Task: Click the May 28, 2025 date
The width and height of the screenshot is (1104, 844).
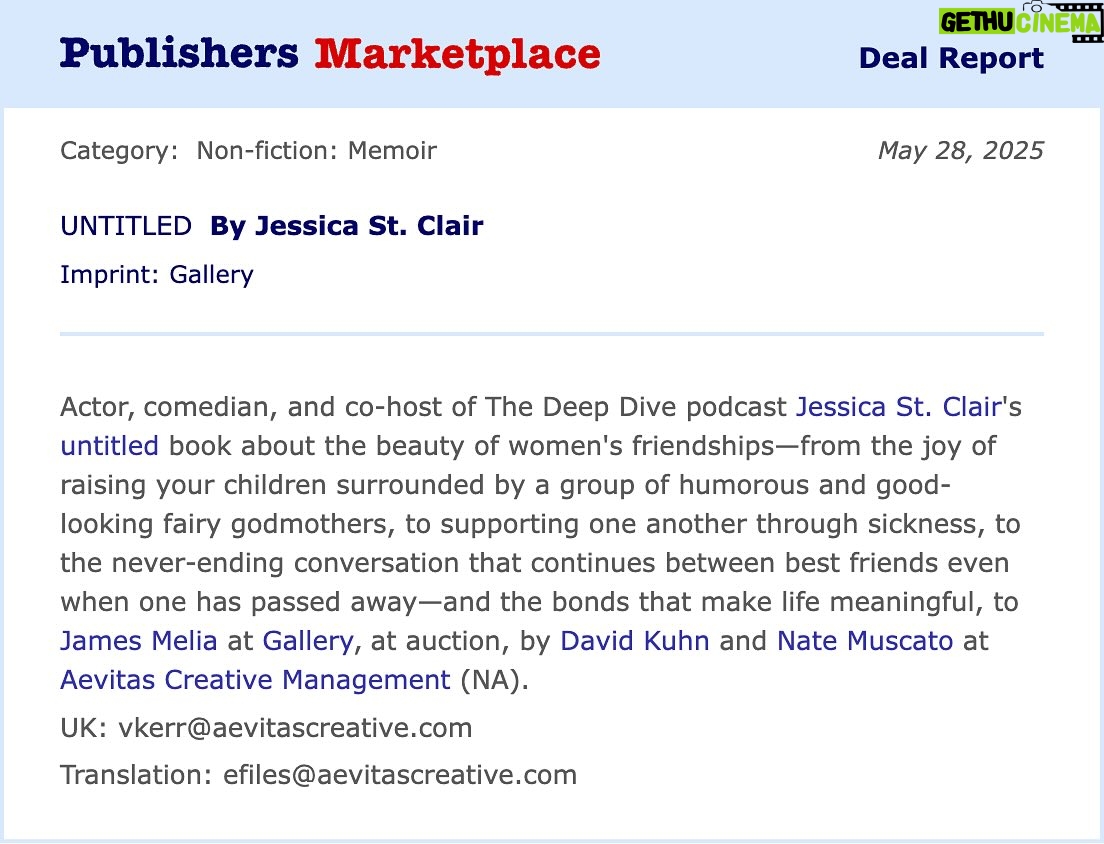Action: [960, 151]
